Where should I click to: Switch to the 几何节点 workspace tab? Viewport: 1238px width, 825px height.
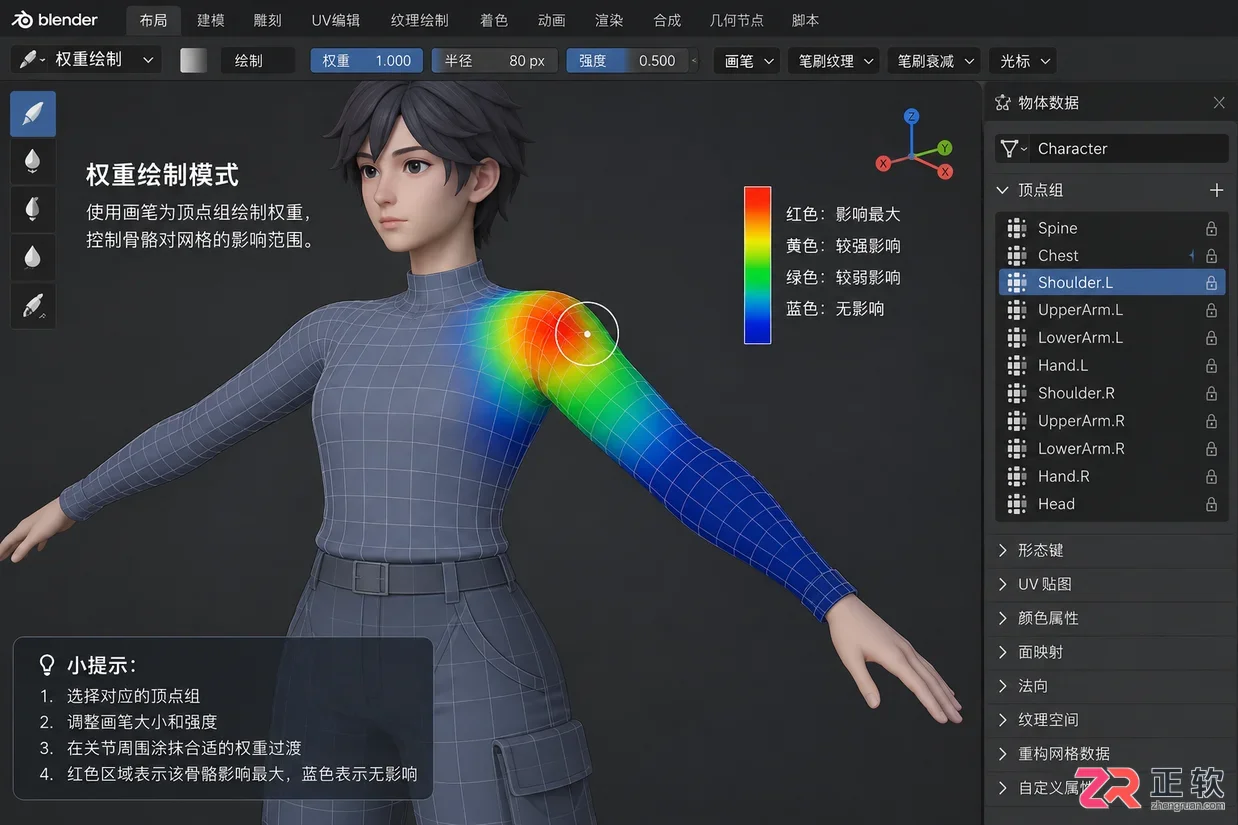click(x=736, y=20)
